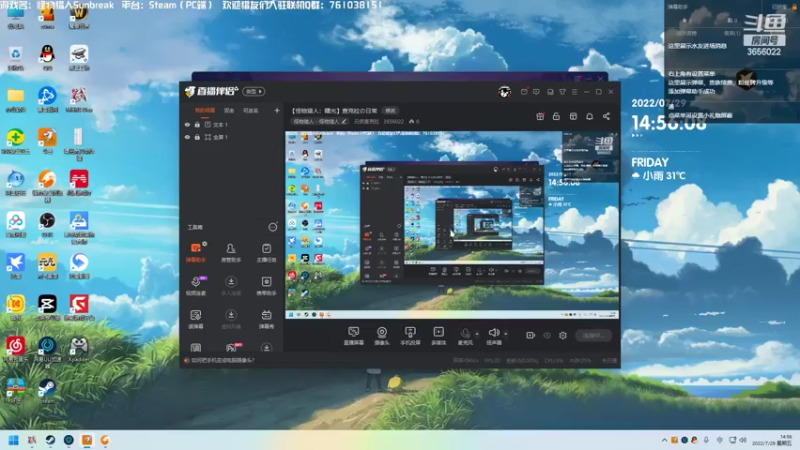Click the microphone tool with the purple badge

point(196,285)
